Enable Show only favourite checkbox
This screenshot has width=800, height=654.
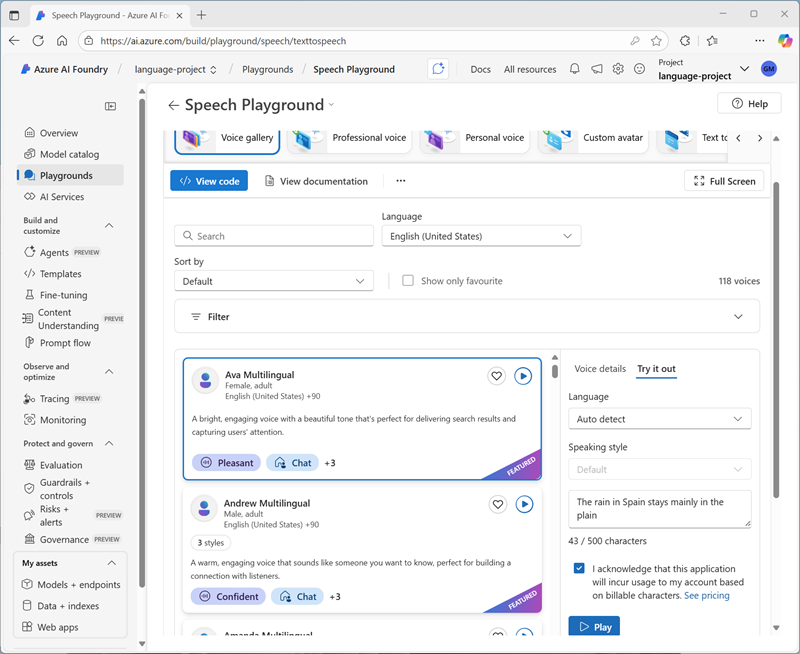408,281
